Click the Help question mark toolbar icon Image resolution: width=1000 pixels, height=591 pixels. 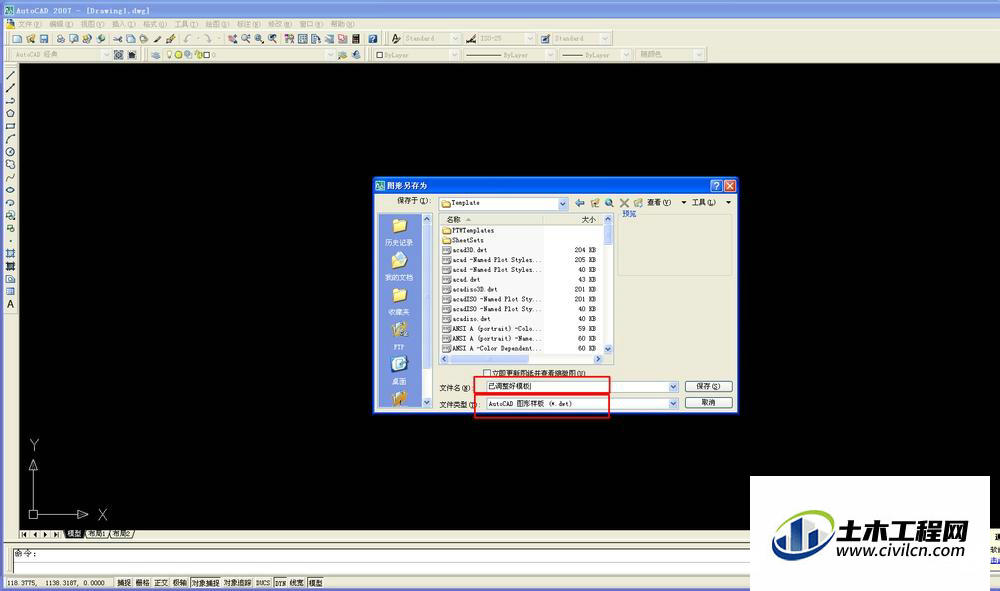coord(373,39)
